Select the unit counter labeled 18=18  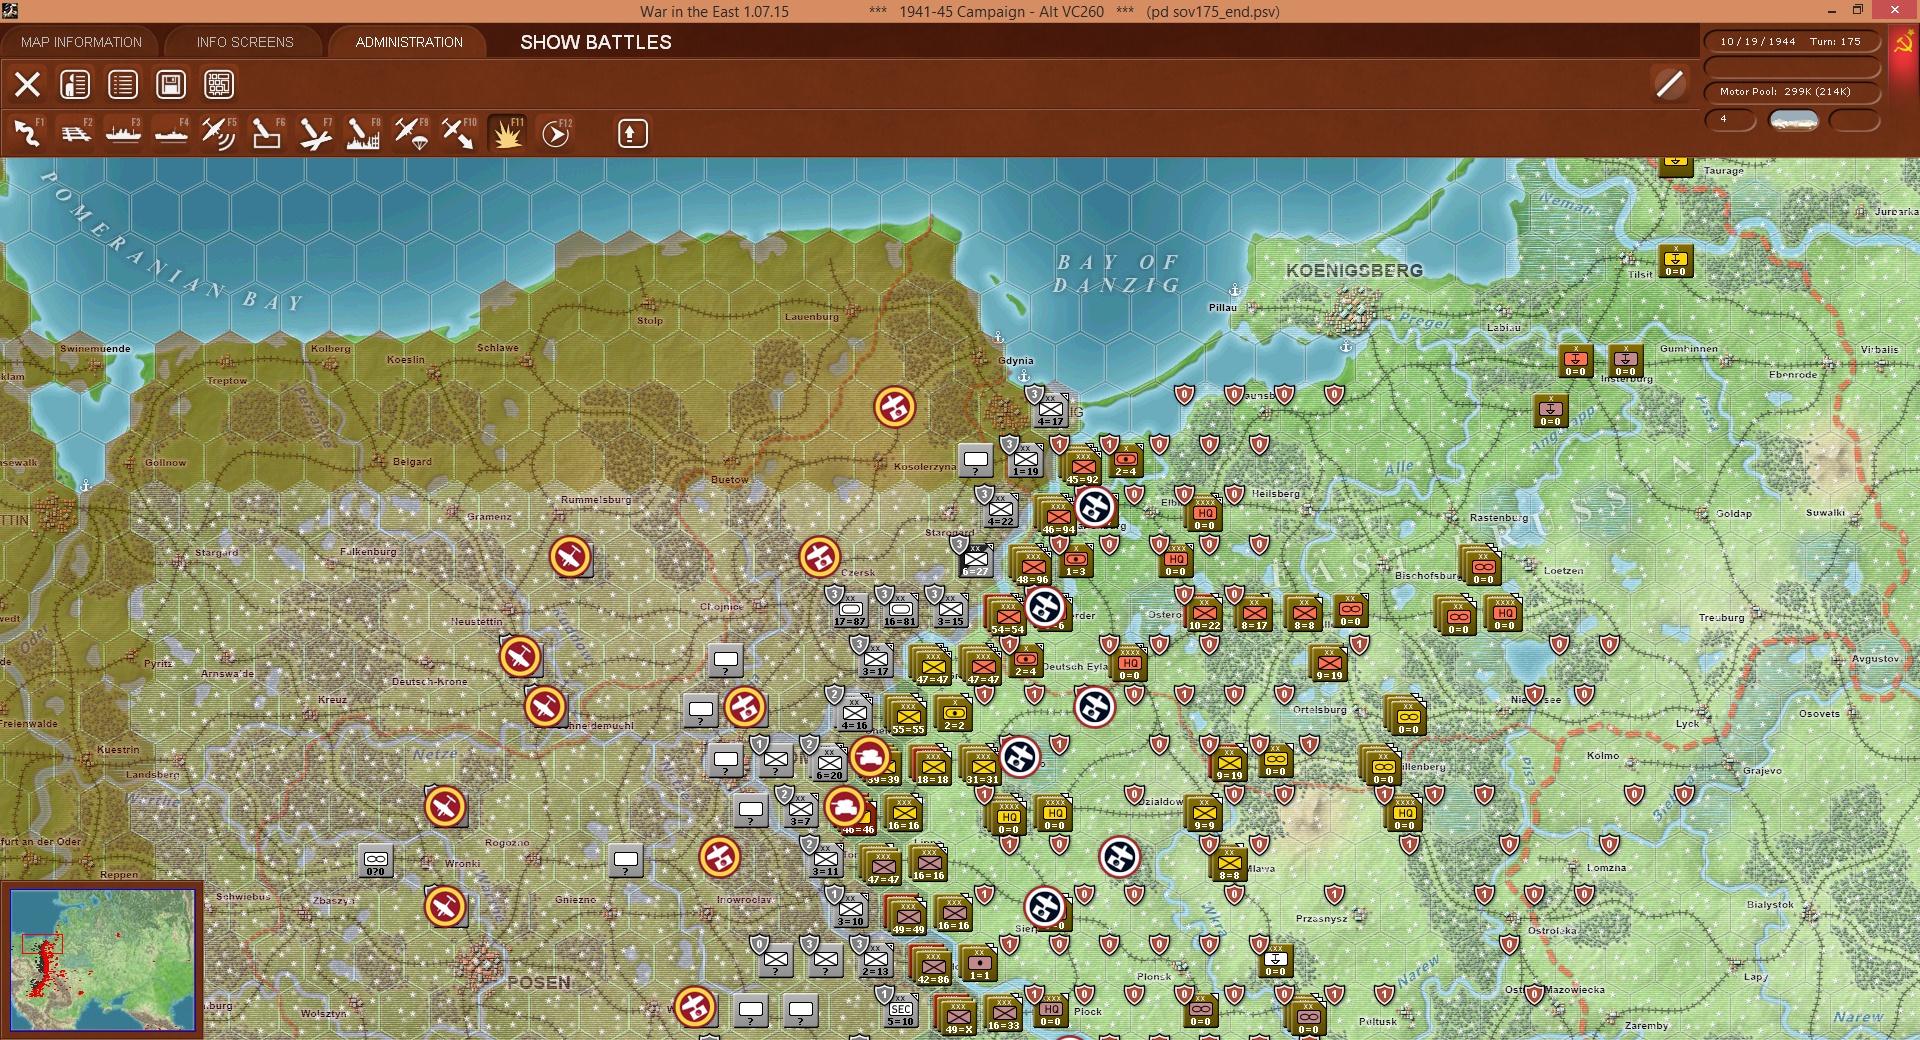933,767
